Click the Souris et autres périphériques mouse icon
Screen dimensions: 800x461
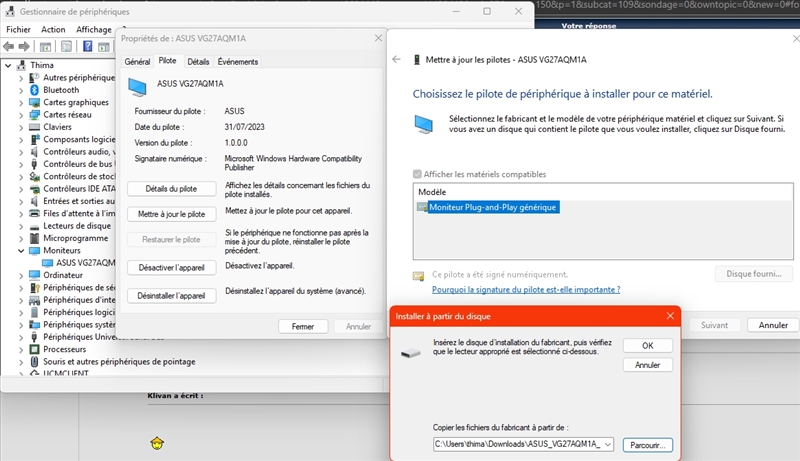tap(34, 362)
